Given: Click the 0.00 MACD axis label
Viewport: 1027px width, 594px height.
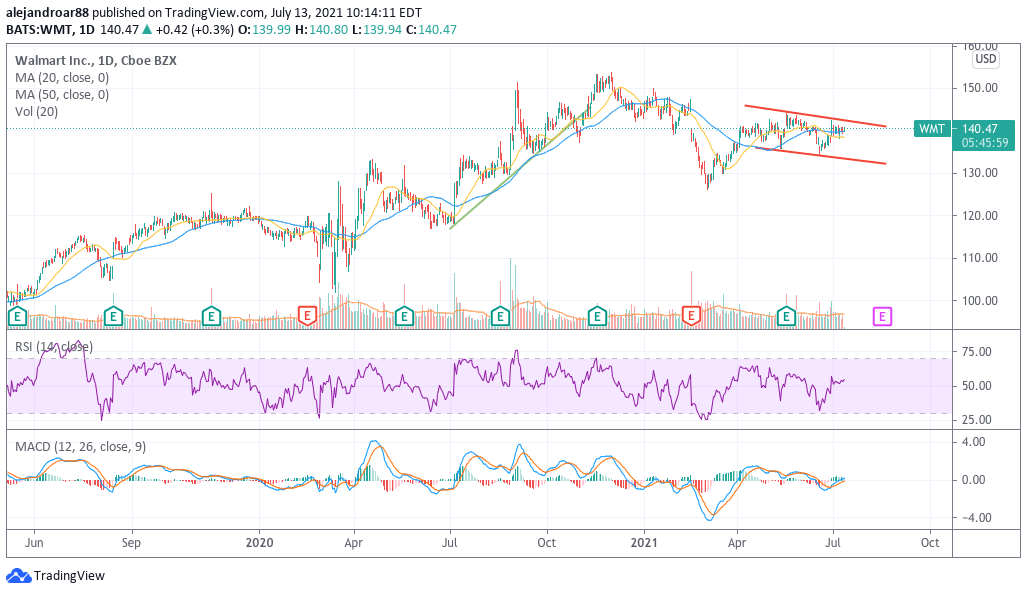Looking at the screenshot, I should coord(973,480).
